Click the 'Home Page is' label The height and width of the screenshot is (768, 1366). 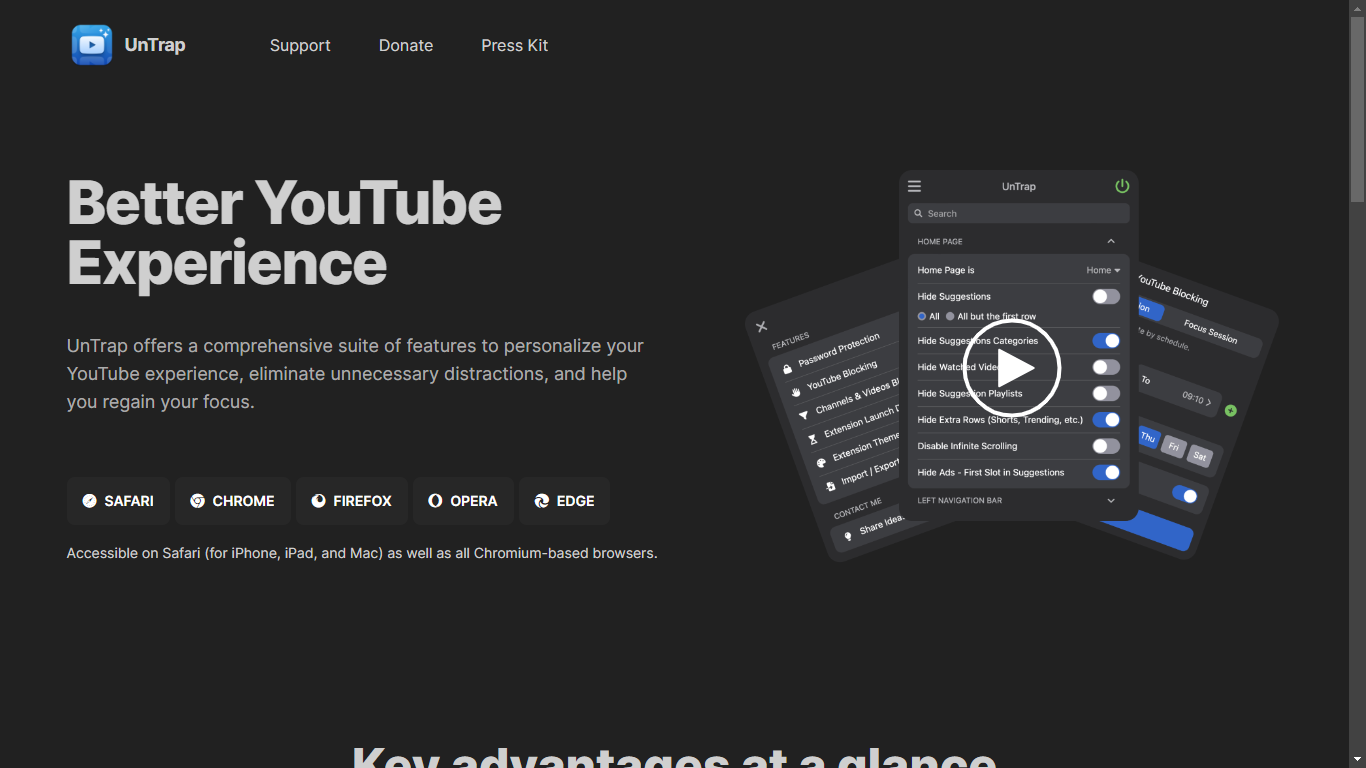[x=946, y=270]
